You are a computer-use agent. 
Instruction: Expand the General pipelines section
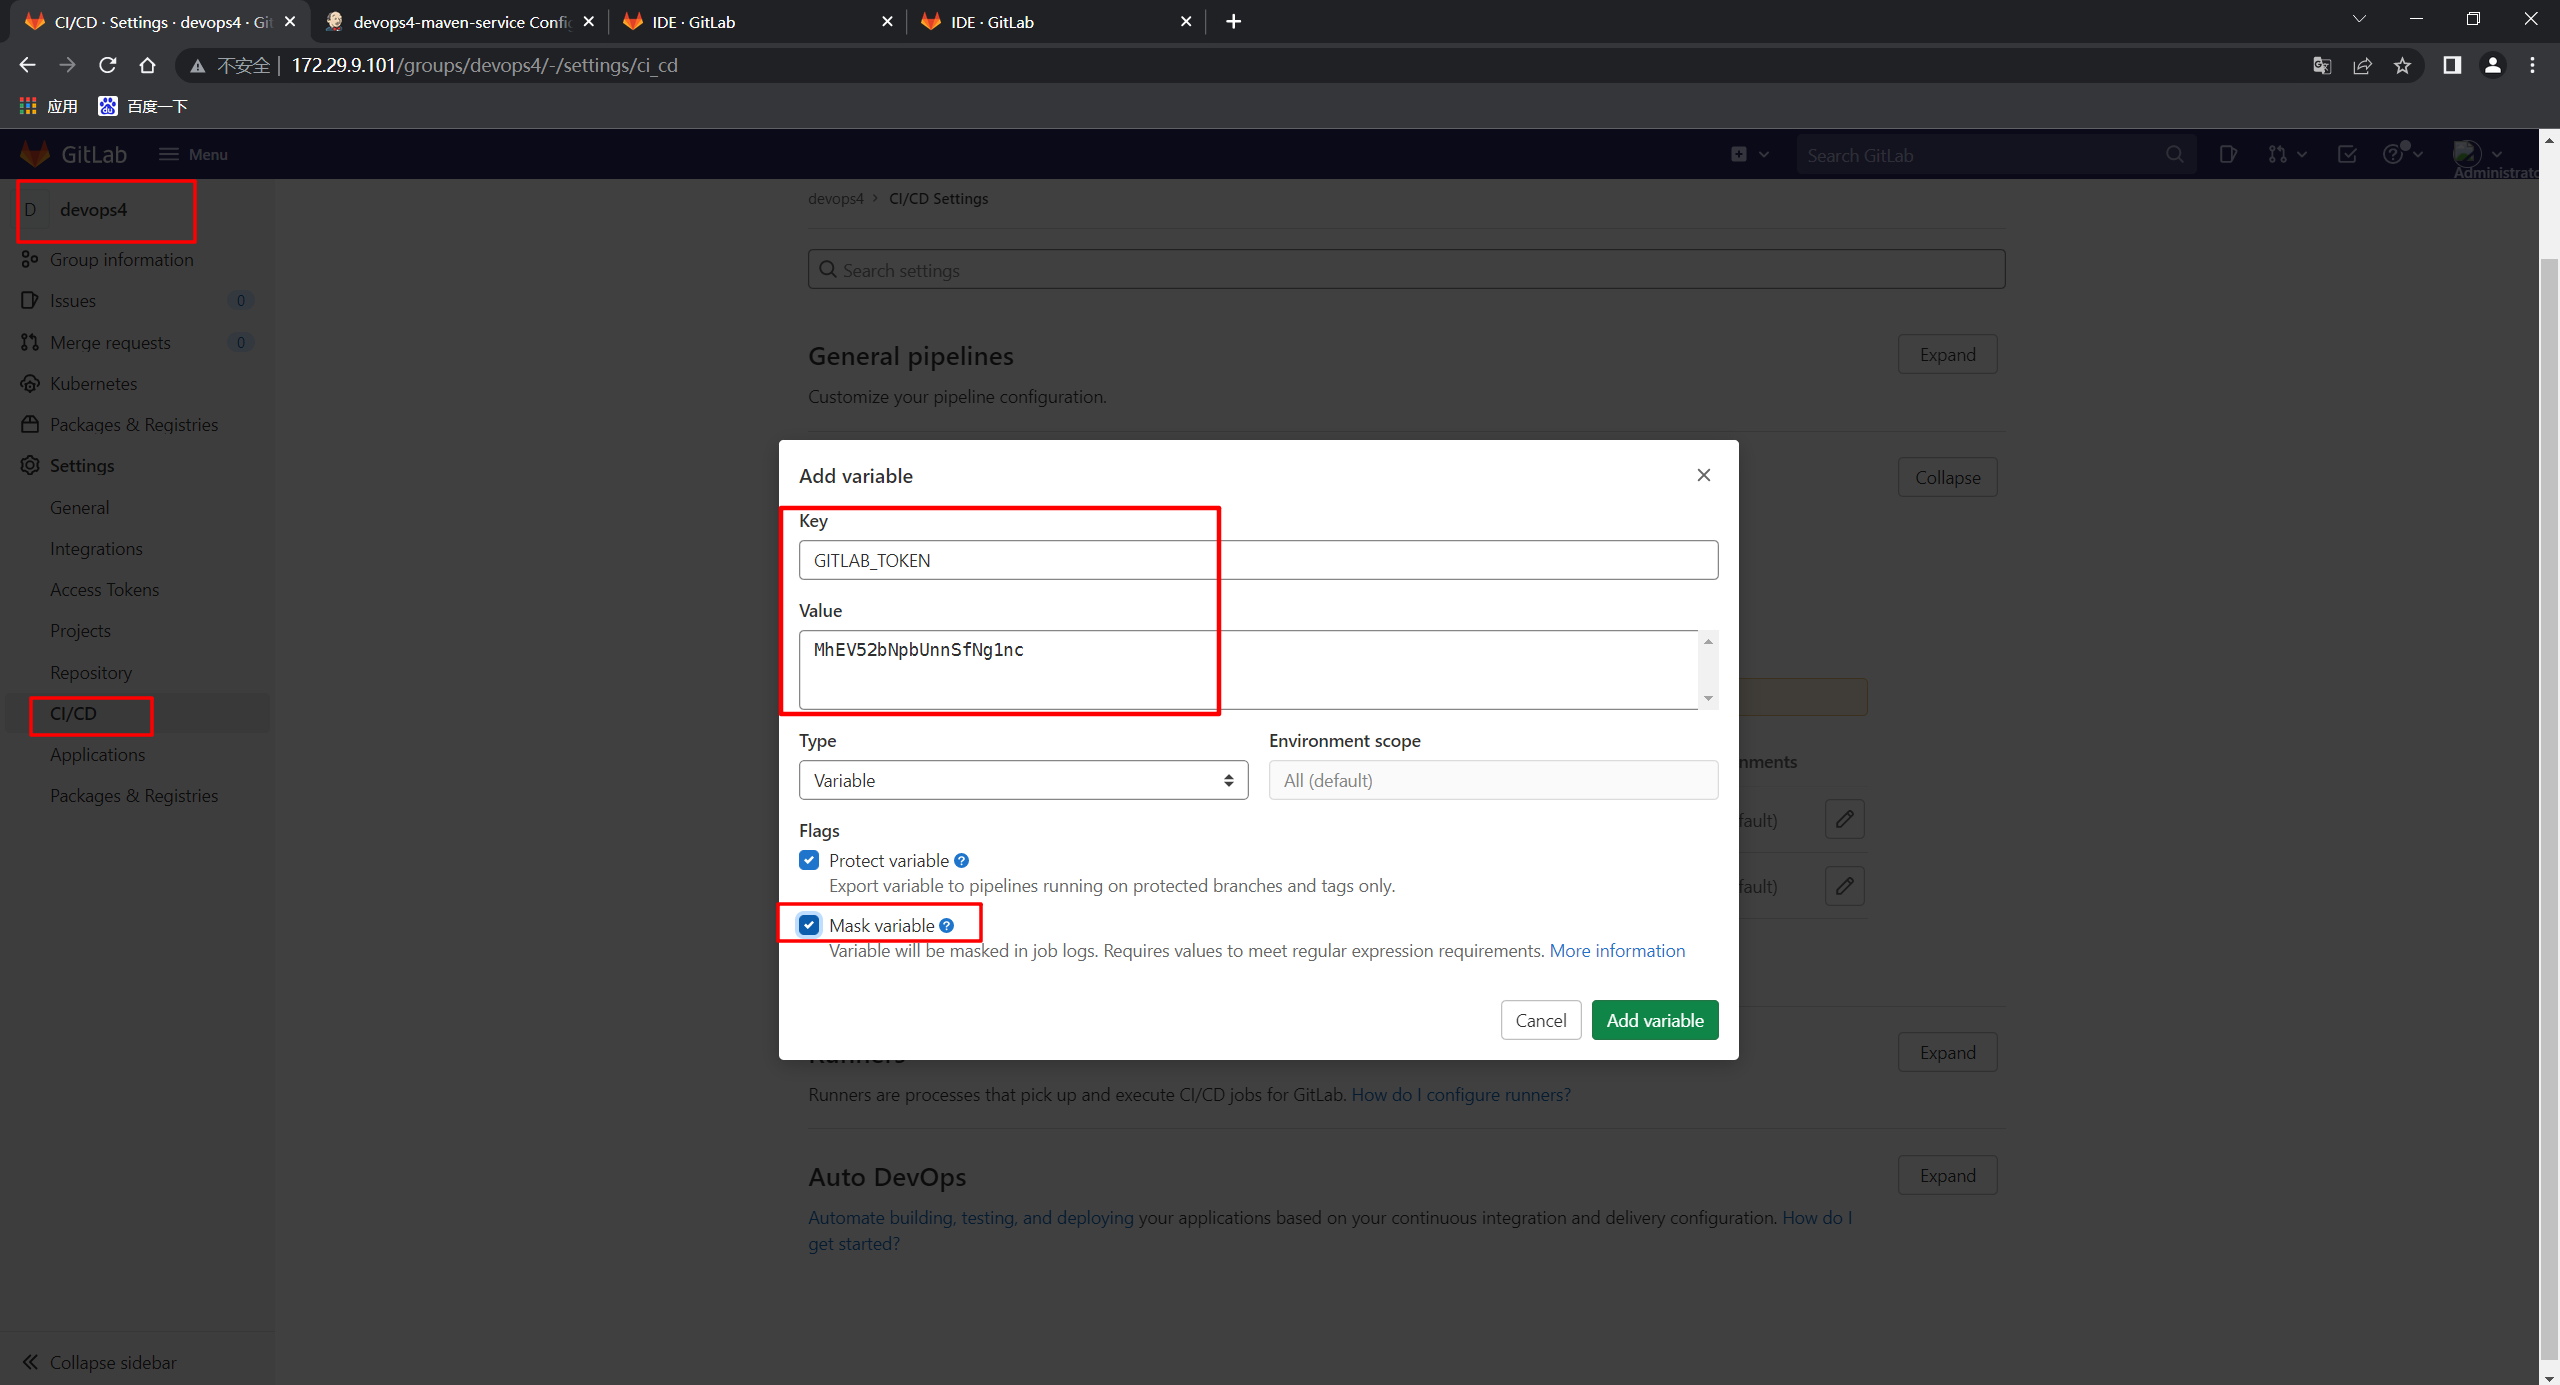point(1947,354)
